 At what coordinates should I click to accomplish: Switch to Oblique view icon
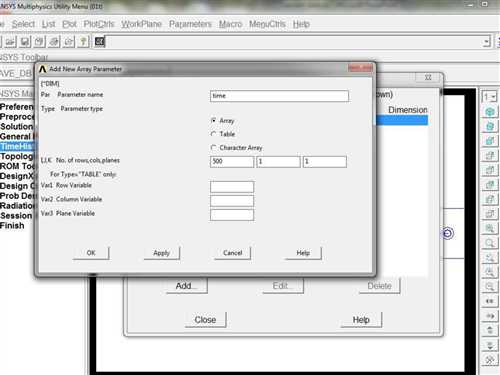point(490,126)
